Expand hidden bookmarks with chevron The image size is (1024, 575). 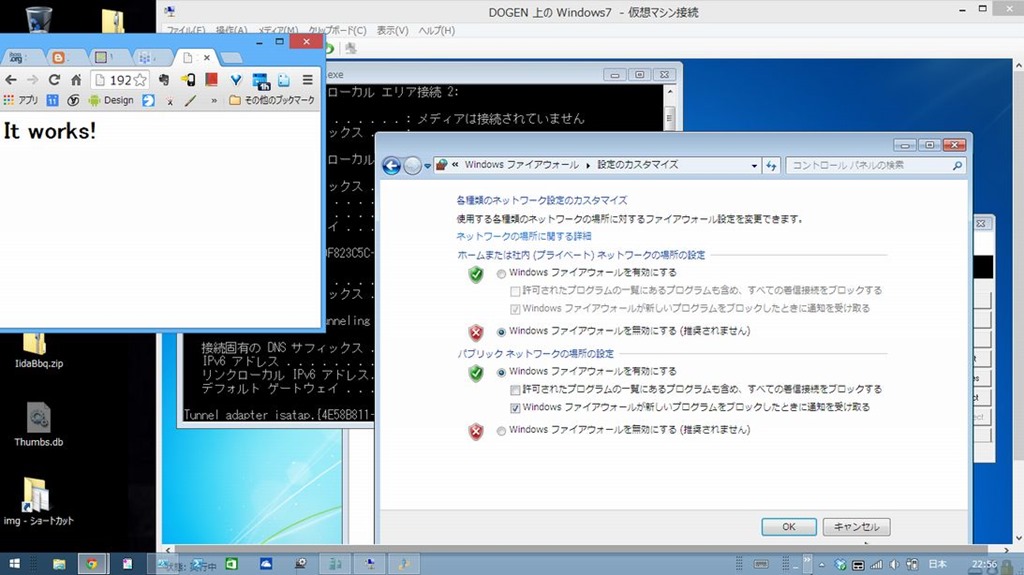tap(213, 101)
